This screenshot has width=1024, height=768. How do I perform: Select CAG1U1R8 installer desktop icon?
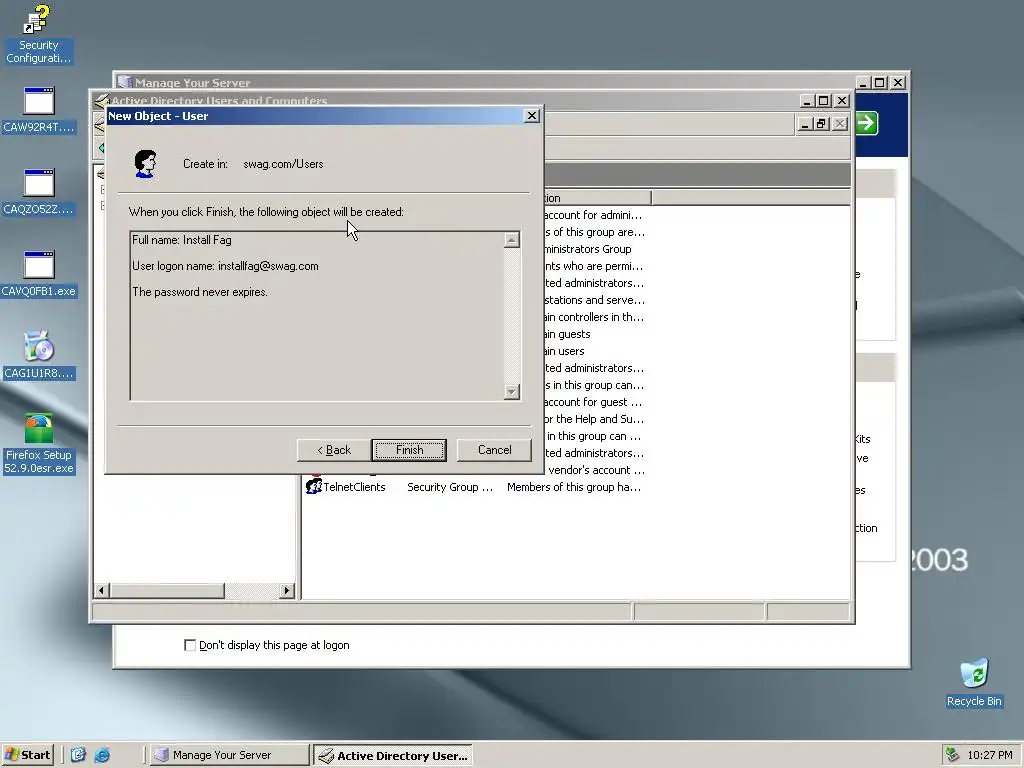pyautogui.click(x=39, y=356)
